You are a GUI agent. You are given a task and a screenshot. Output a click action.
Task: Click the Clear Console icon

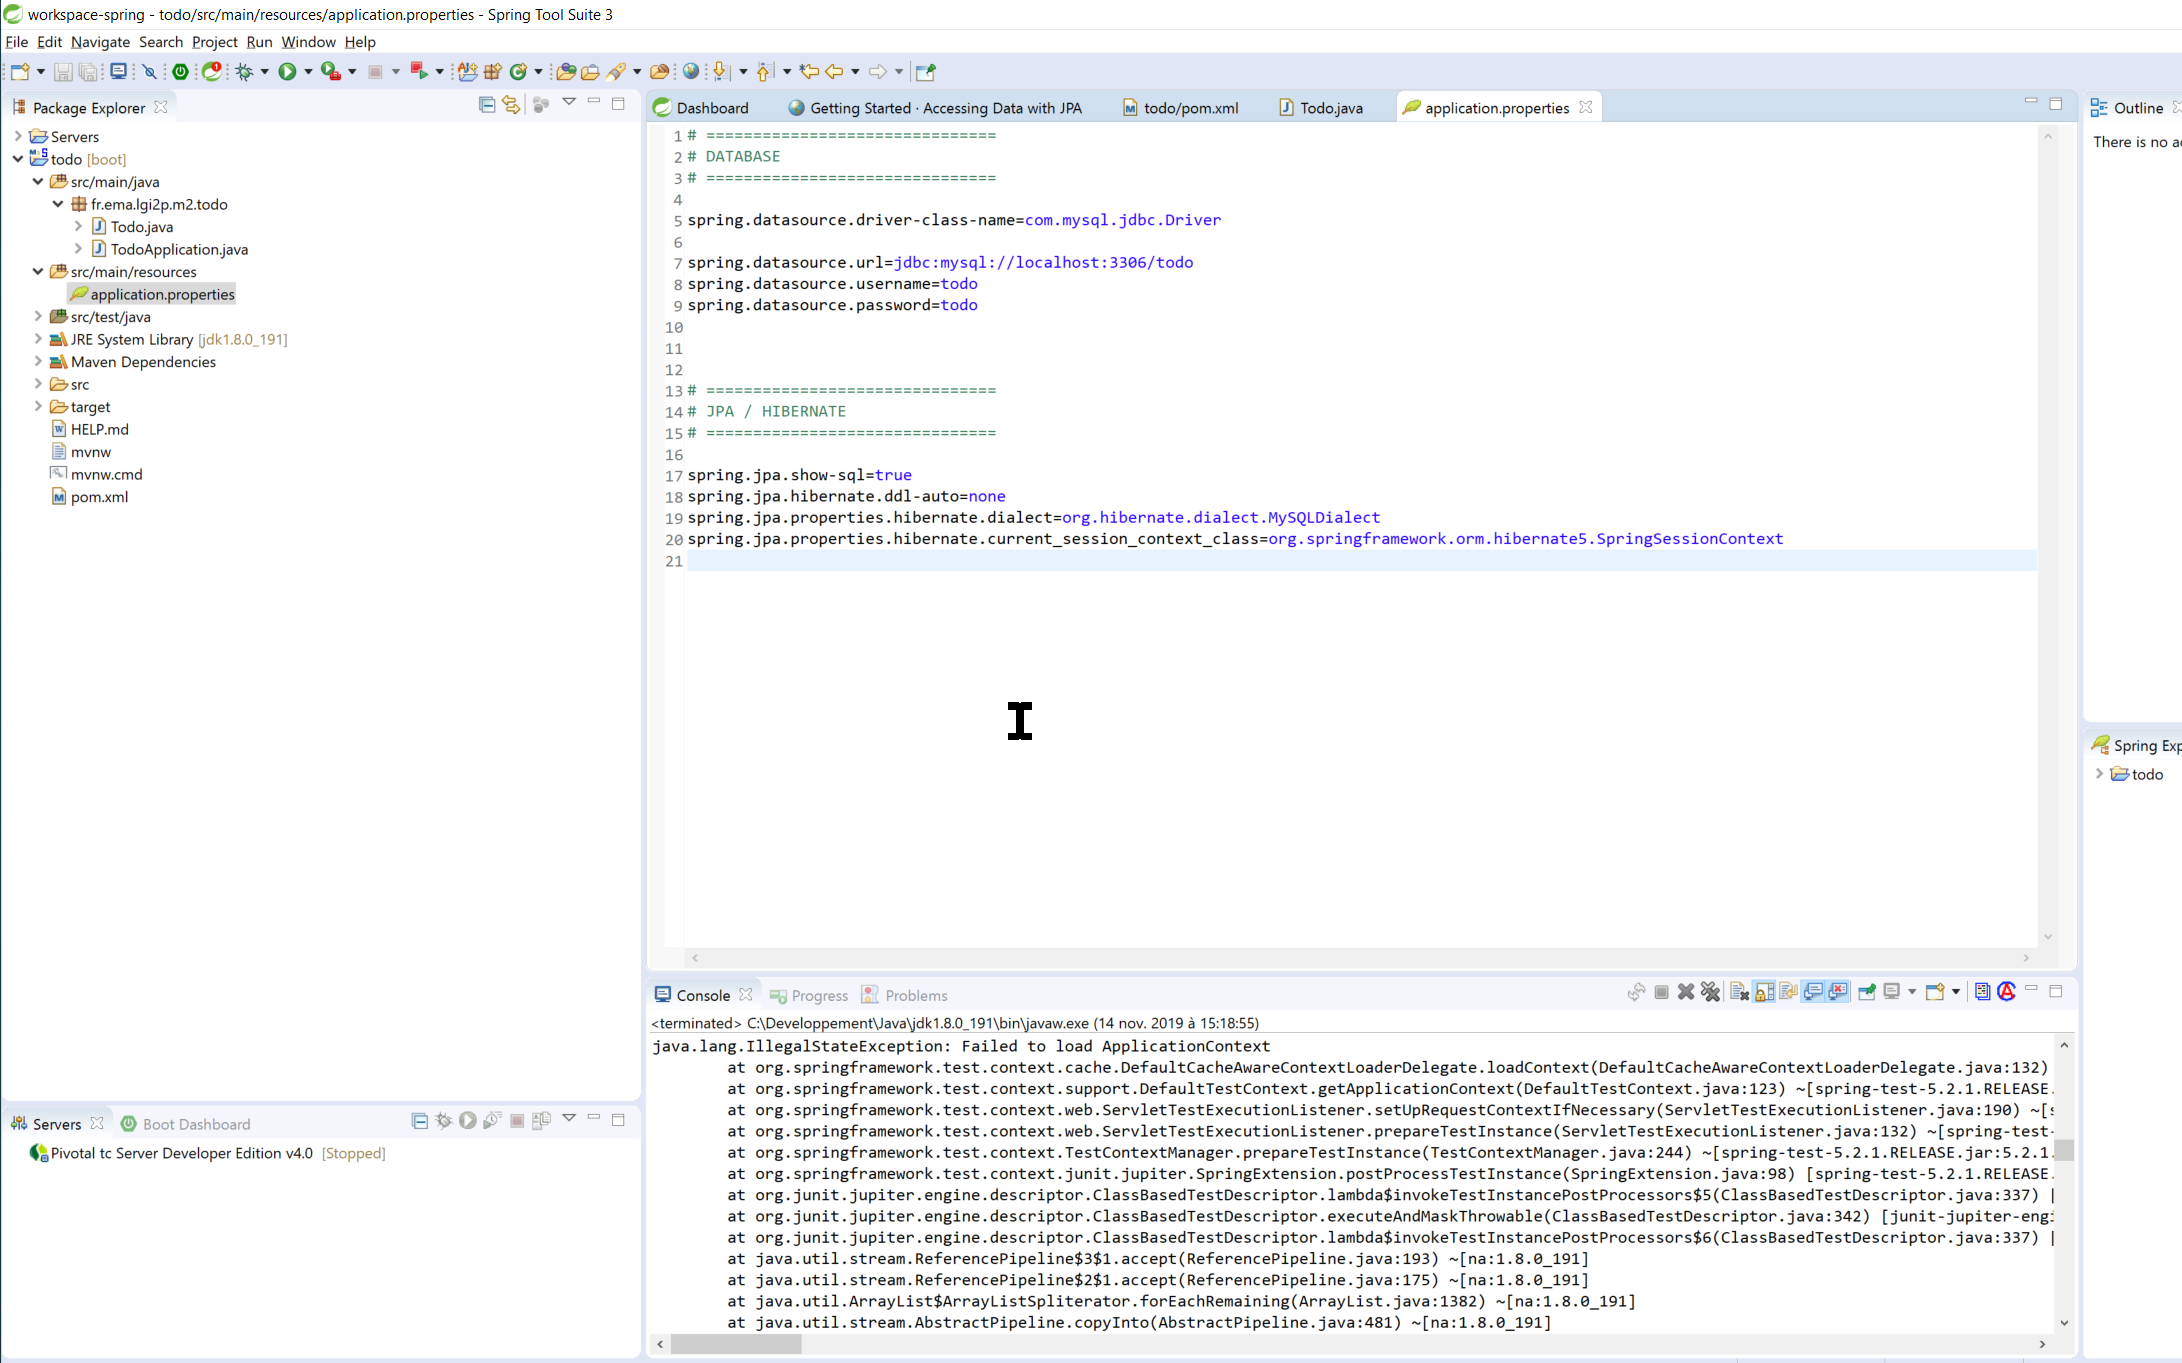tap(1739, 992)
